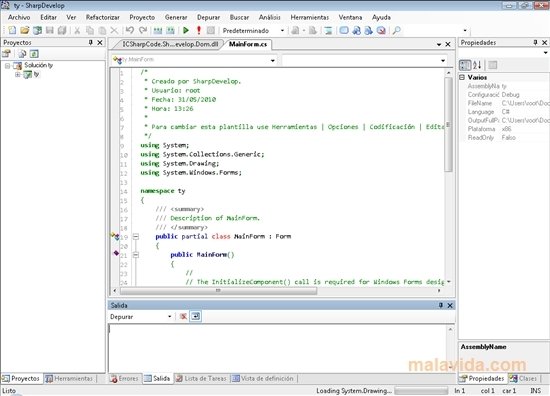Click the property pages icon in Propiedades
Screen dimensions: 550x396
[x=492, y=65]
